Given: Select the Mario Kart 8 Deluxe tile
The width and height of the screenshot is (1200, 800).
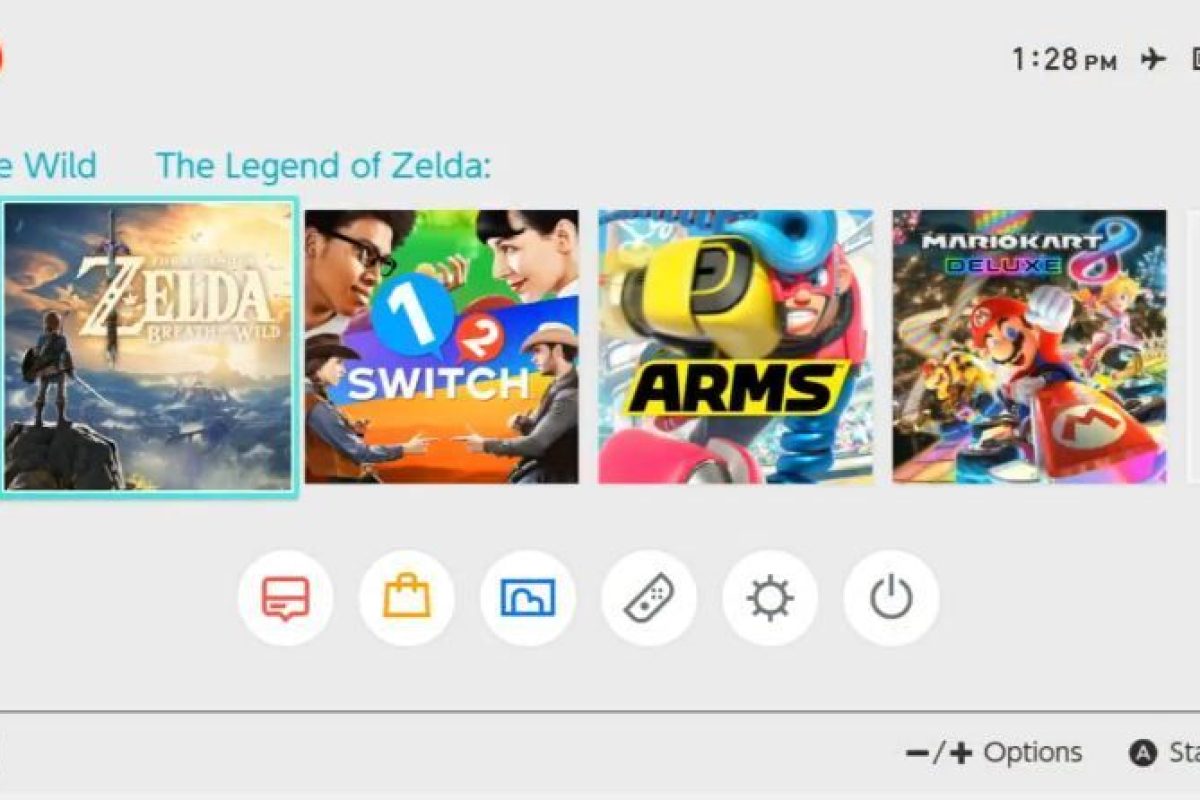Looking at the screenshot, I should [1029, 347].
